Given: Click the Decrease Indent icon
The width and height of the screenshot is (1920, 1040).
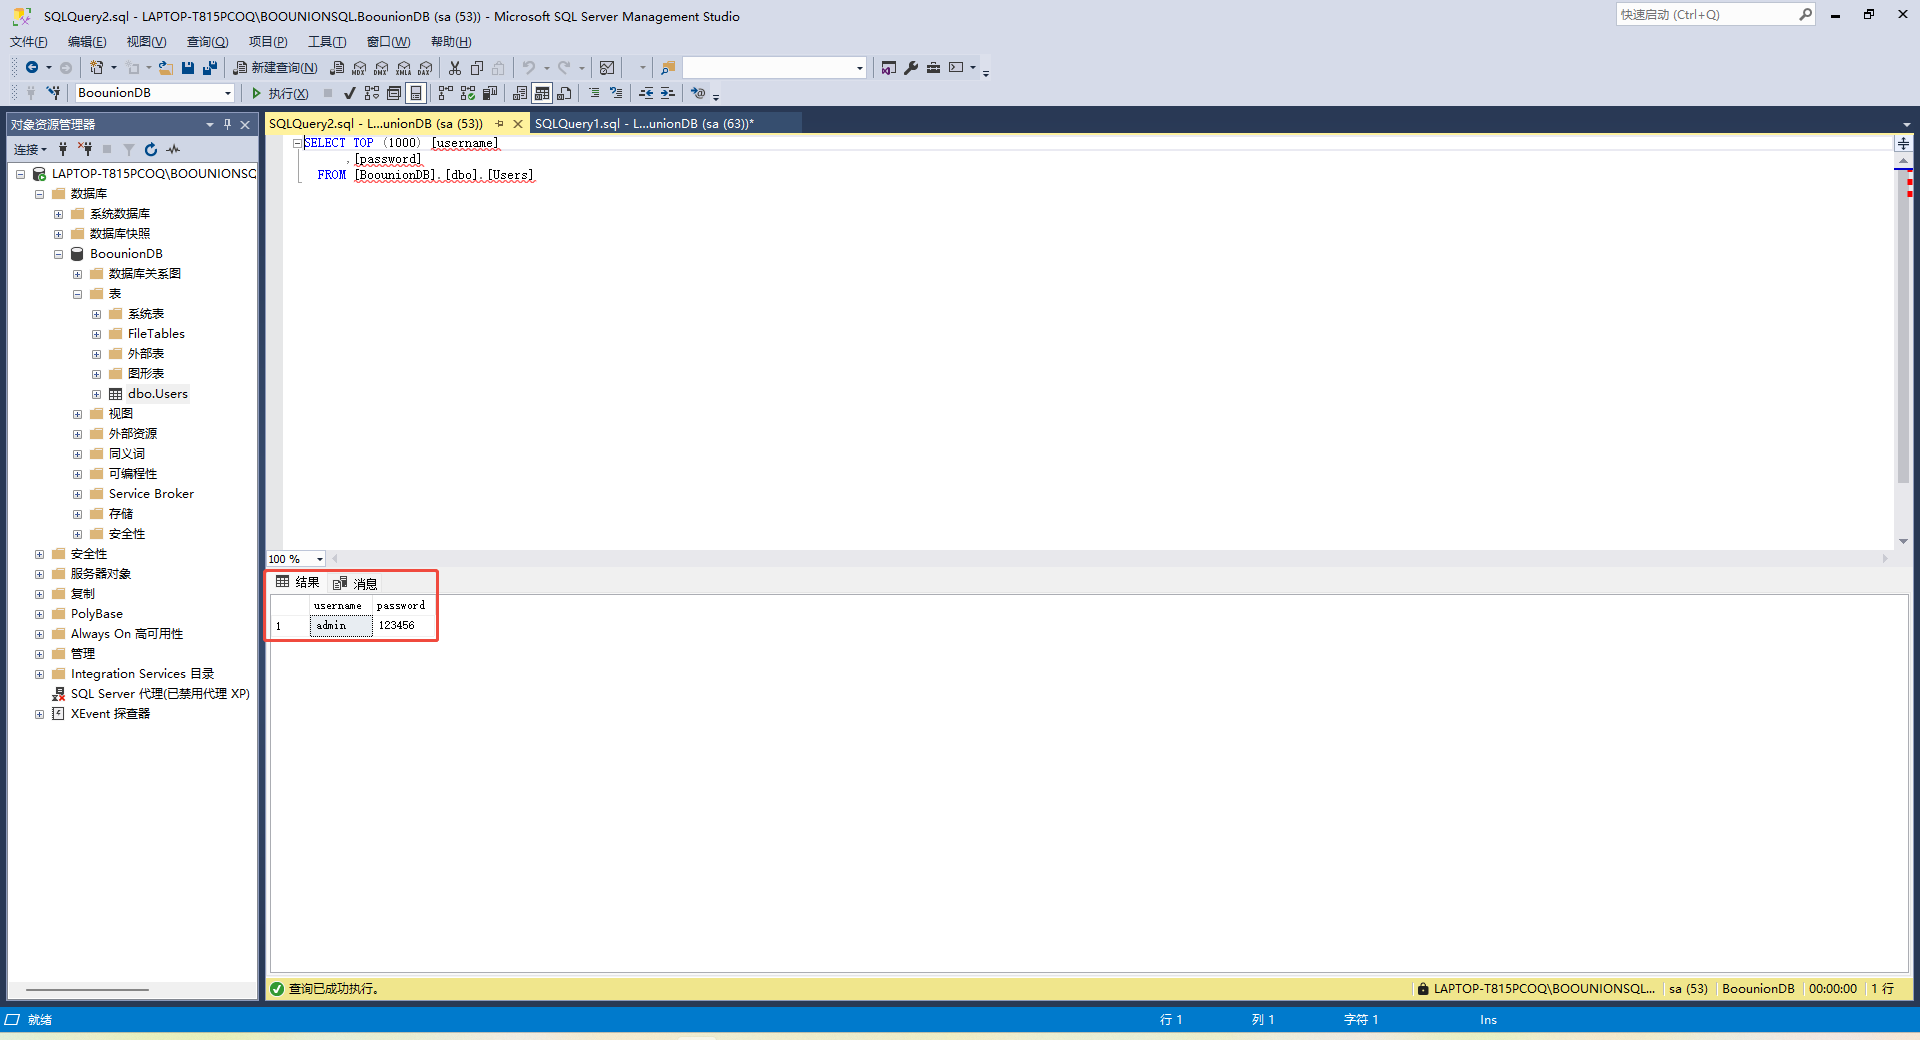Looking at the screenshot, I should click(646, 93).
